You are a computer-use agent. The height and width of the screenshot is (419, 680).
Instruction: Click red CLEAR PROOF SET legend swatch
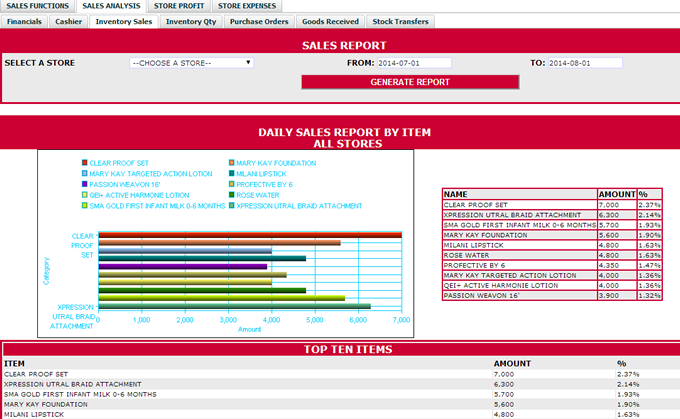coord(85,163)
